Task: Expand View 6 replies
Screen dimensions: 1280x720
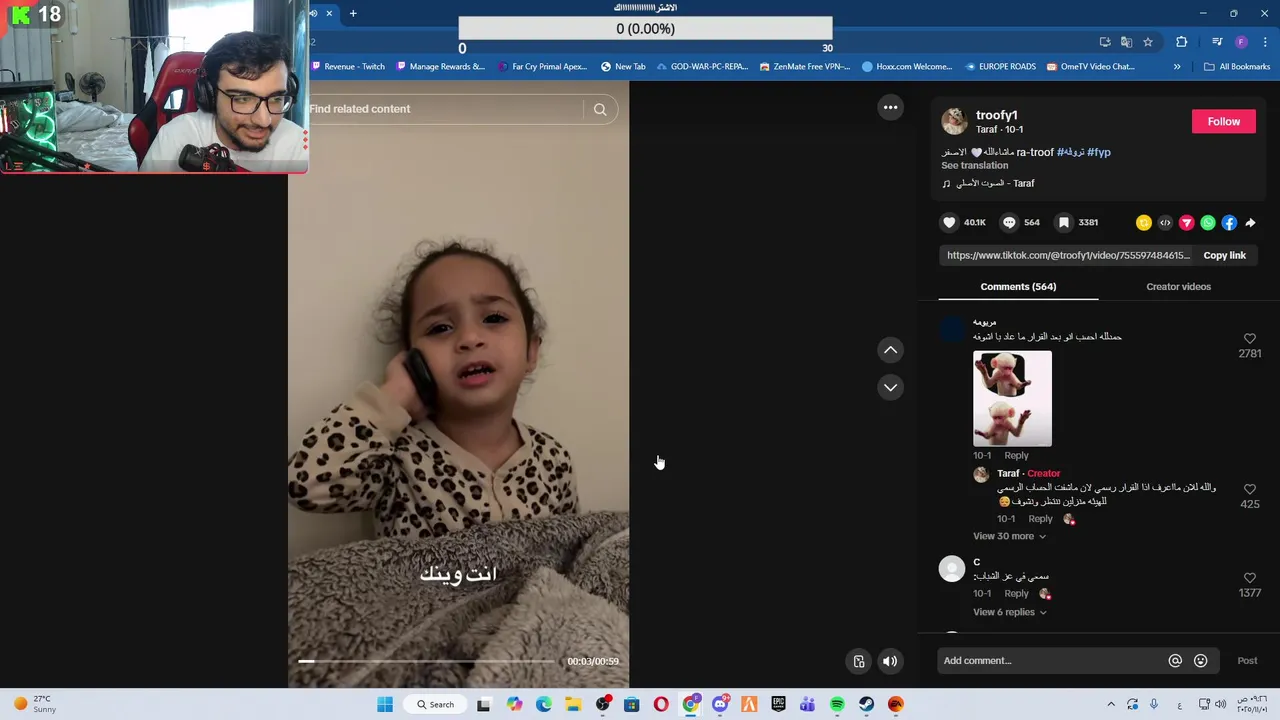Action: 1010,612
